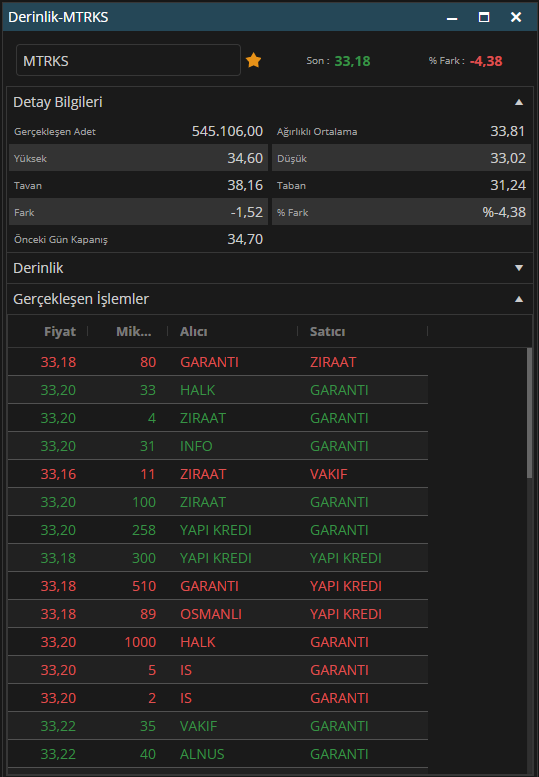Click the MTRKS symbol input field
The width and height of the screenshot is (539, 777).
point(128,60)
